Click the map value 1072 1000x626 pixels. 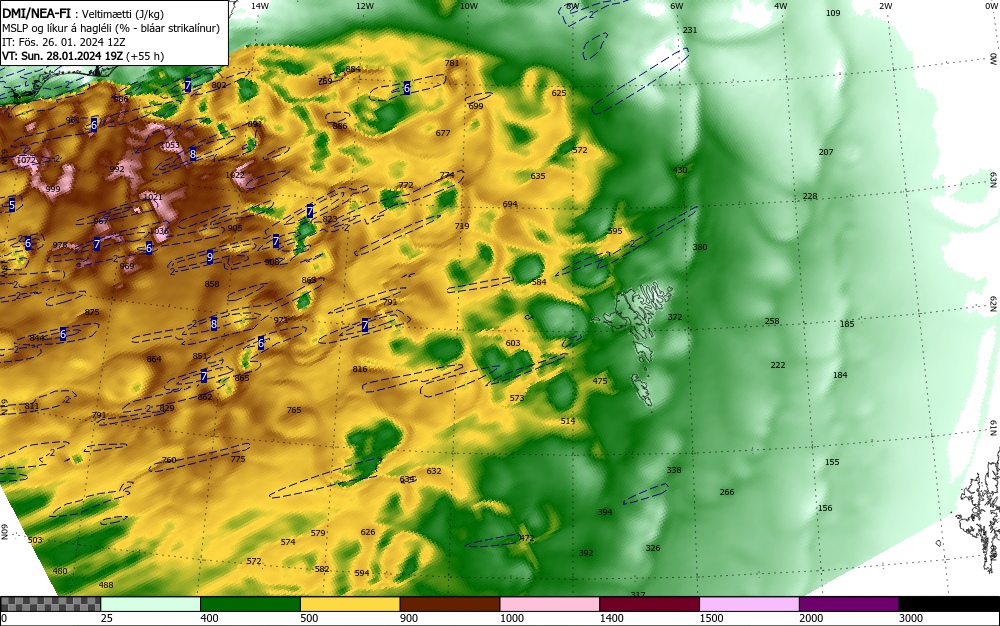click(x=26, y=160)
